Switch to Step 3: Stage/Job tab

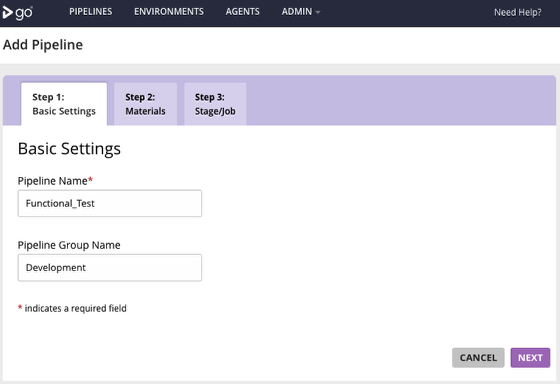215,104
